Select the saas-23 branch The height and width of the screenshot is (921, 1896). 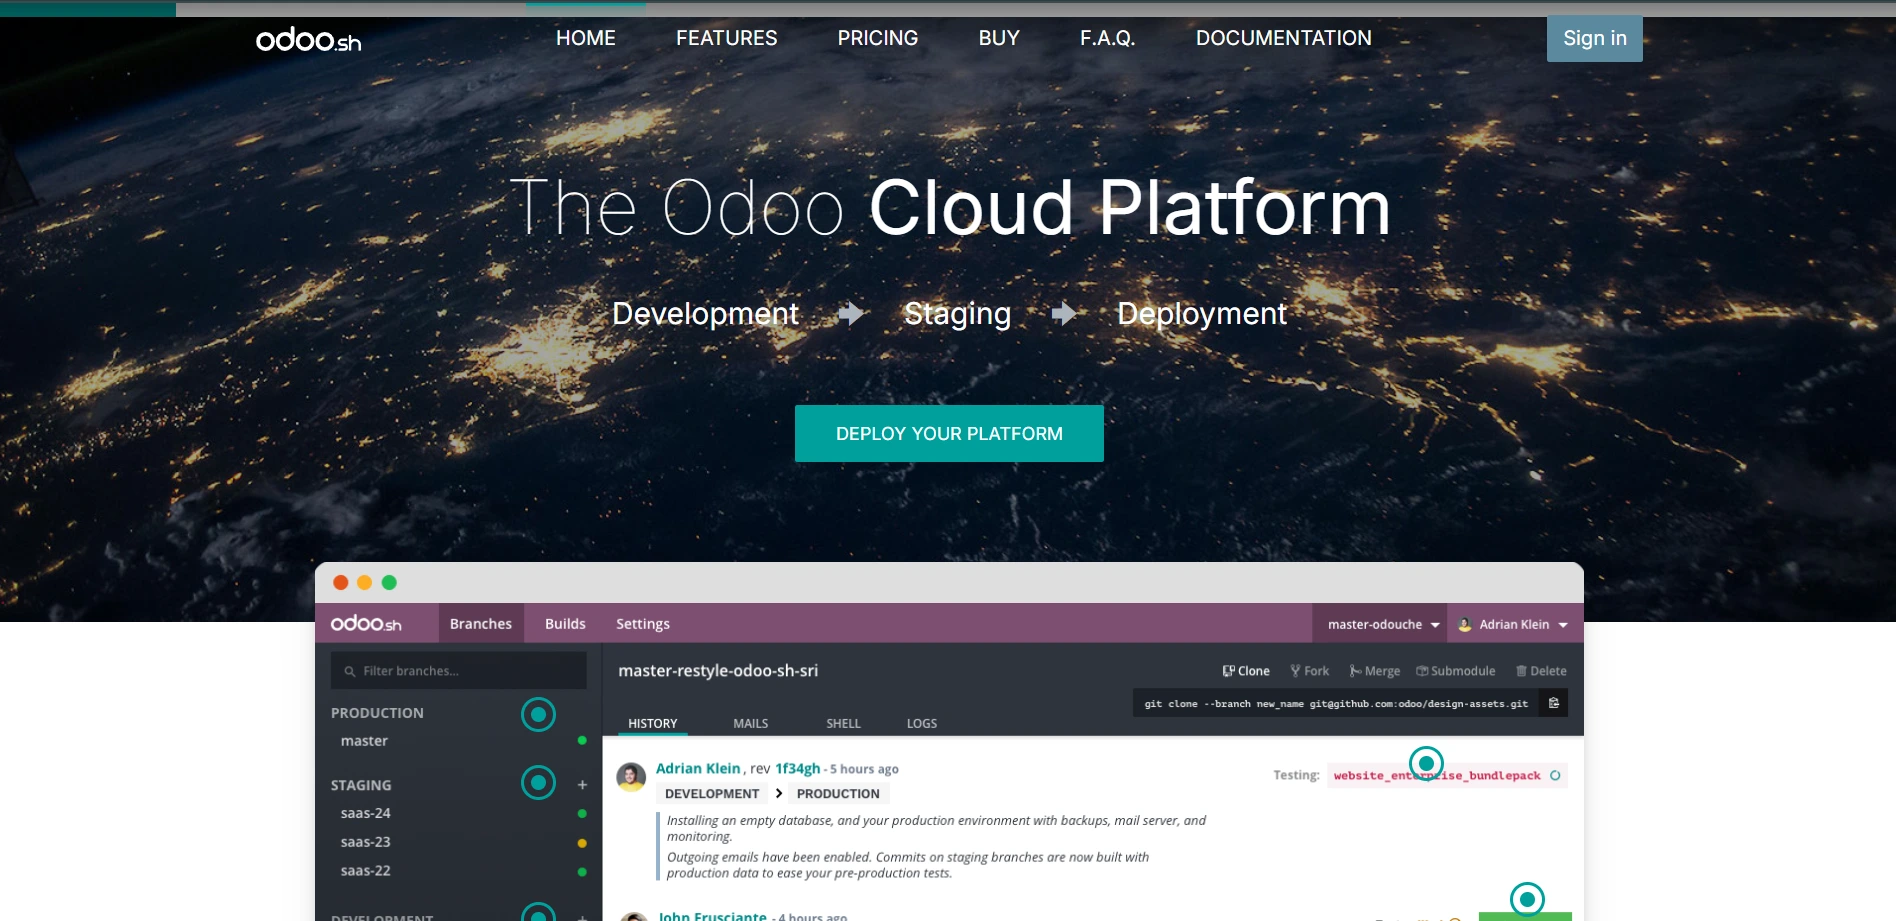(x=365, y=842)
